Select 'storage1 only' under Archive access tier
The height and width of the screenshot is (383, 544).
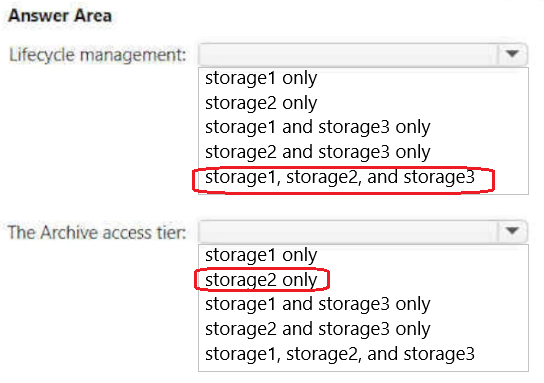tap(261, 255)
